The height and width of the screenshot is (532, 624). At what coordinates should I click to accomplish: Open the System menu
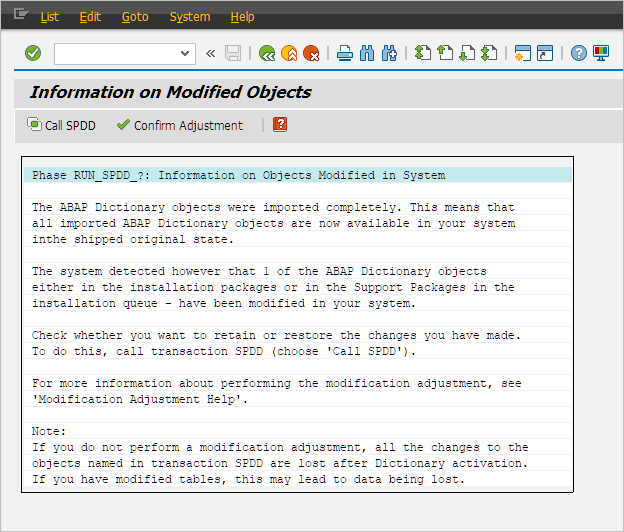coord(189,17)
